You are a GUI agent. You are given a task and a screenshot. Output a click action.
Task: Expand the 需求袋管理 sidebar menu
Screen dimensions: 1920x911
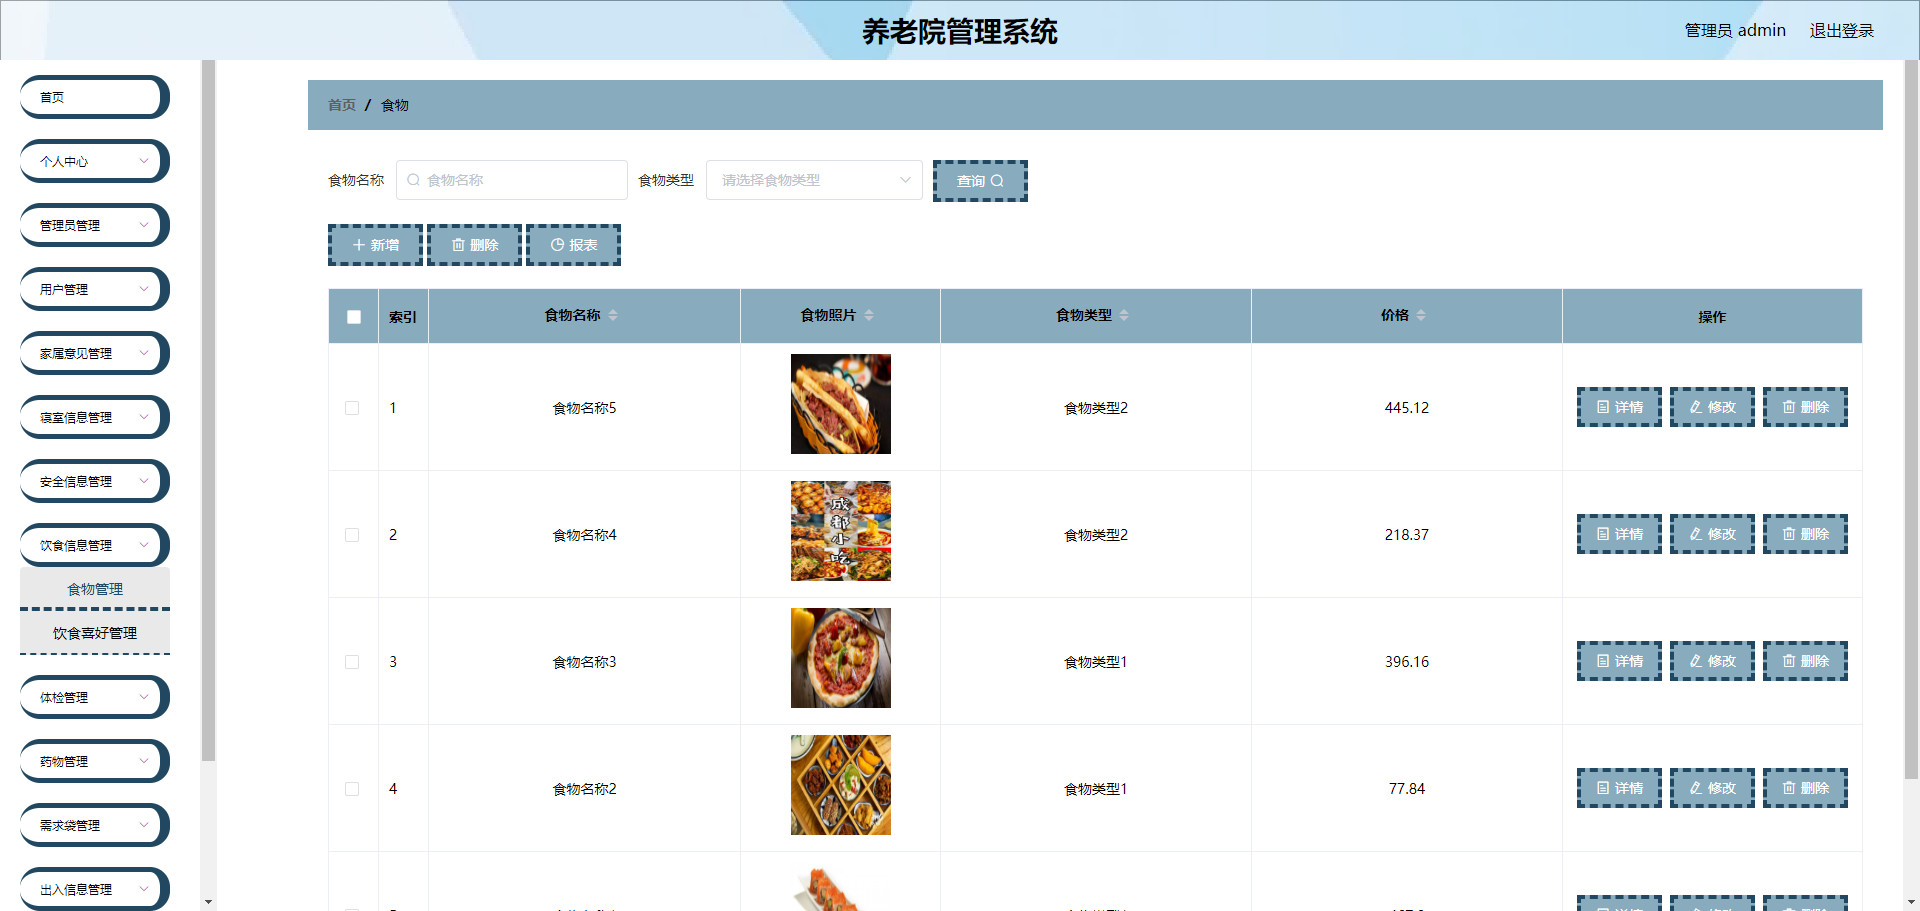point(94,825)
